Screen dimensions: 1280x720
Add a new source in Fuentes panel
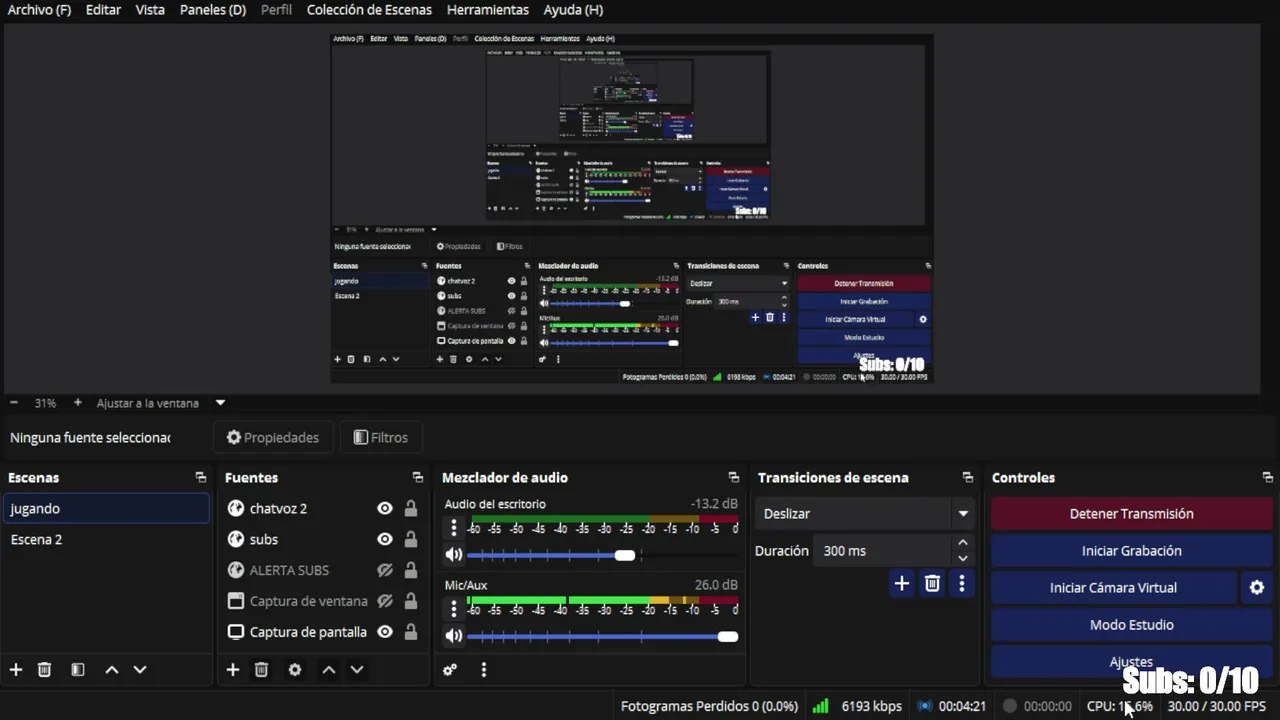pyautogui.click(x=233, y=670)
